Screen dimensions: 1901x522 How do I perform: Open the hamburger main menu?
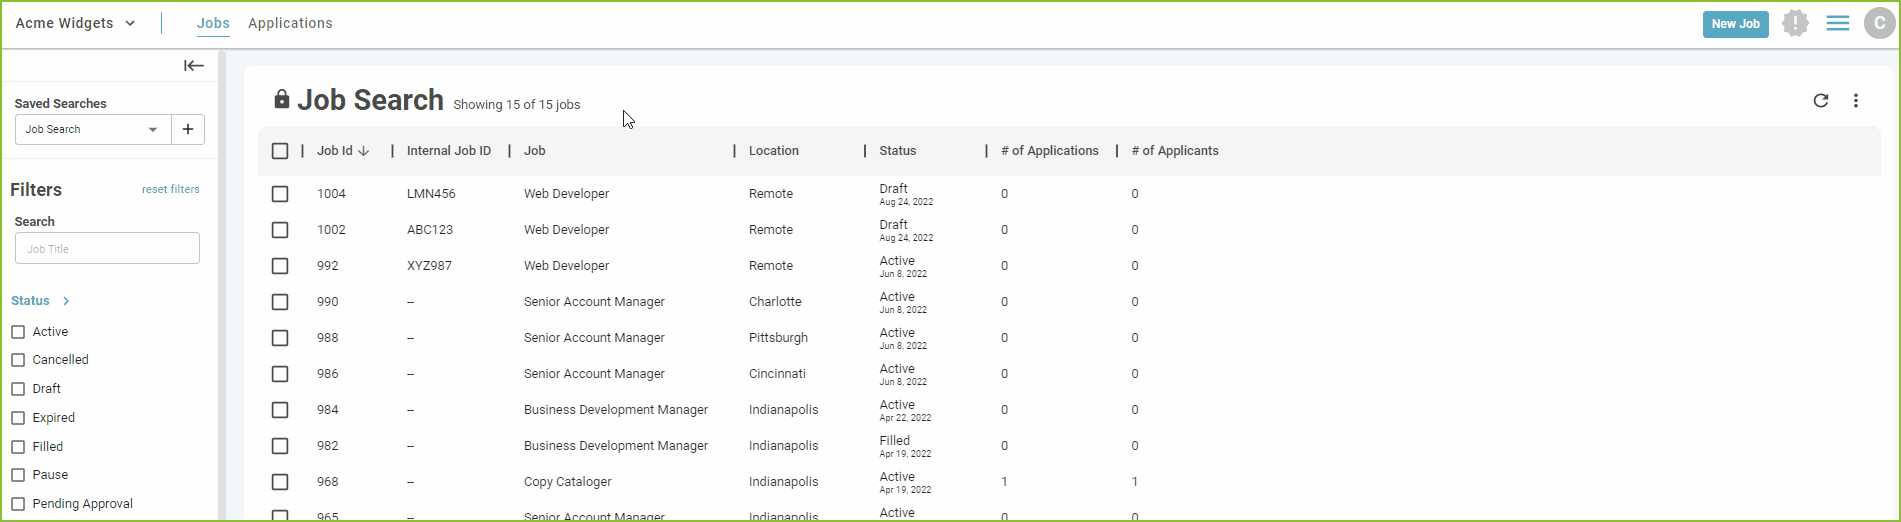click(1837, 23)
